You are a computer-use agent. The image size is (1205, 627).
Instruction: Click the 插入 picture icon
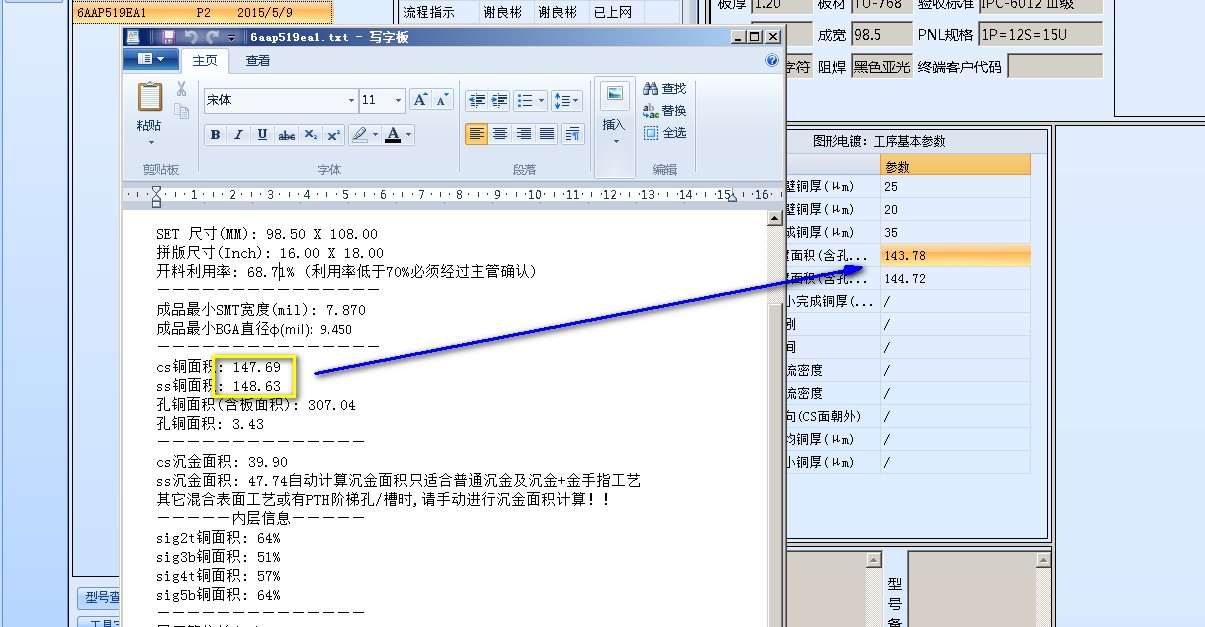point(614,95)
